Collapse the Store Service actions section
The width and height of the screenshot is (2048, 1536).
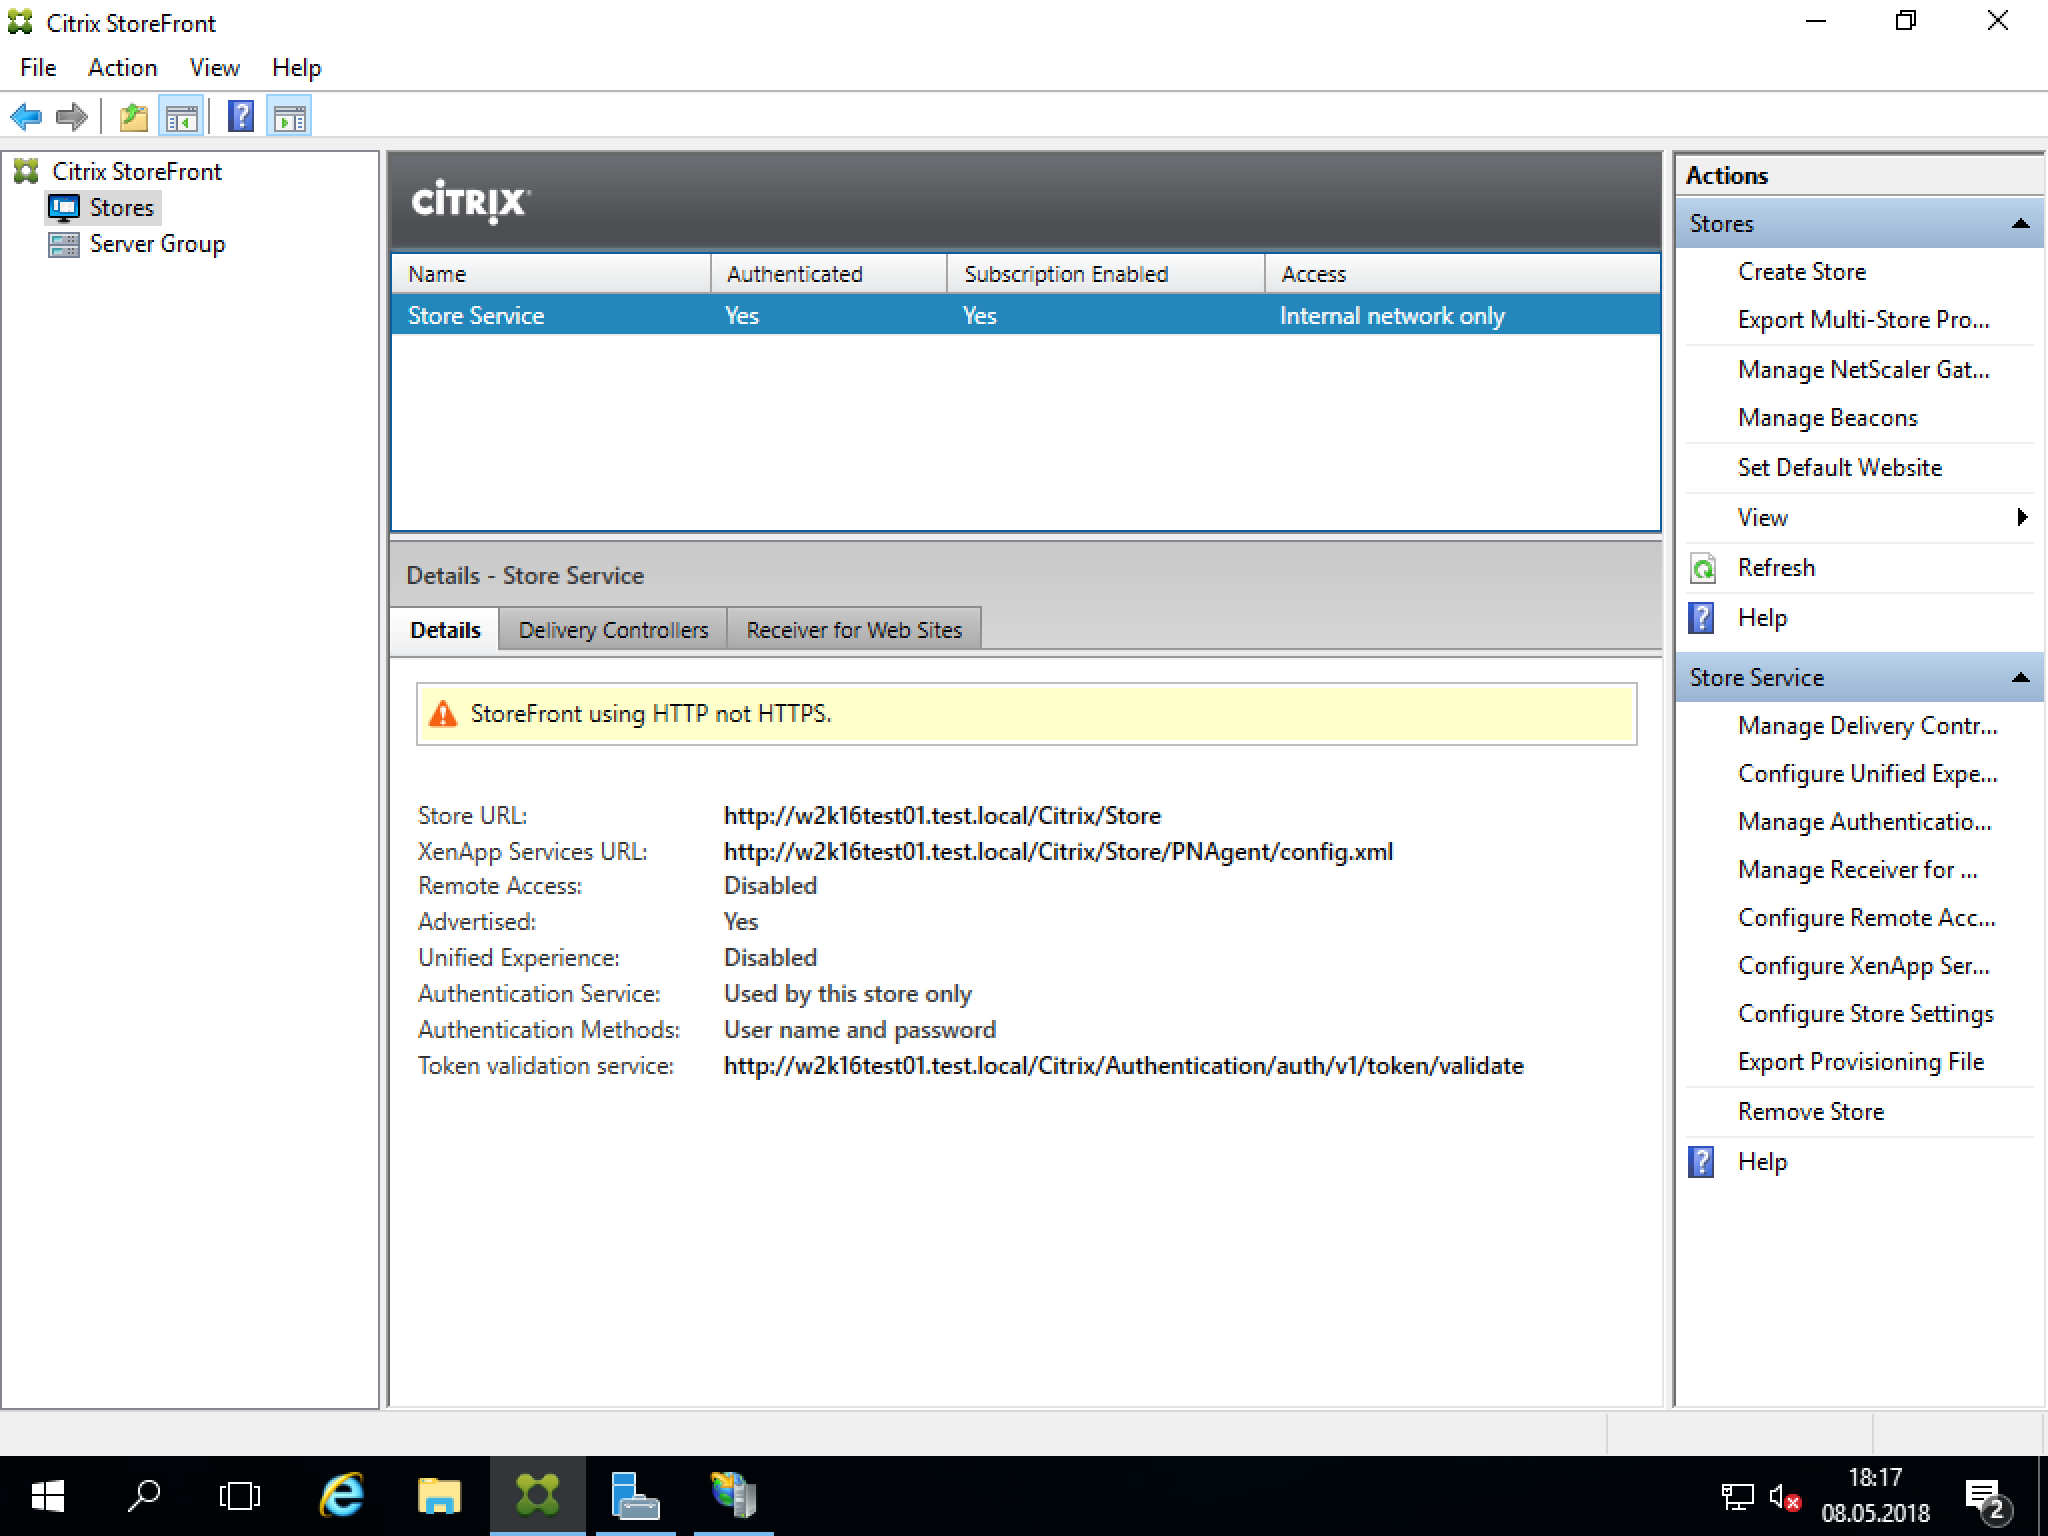(2020, 678)
